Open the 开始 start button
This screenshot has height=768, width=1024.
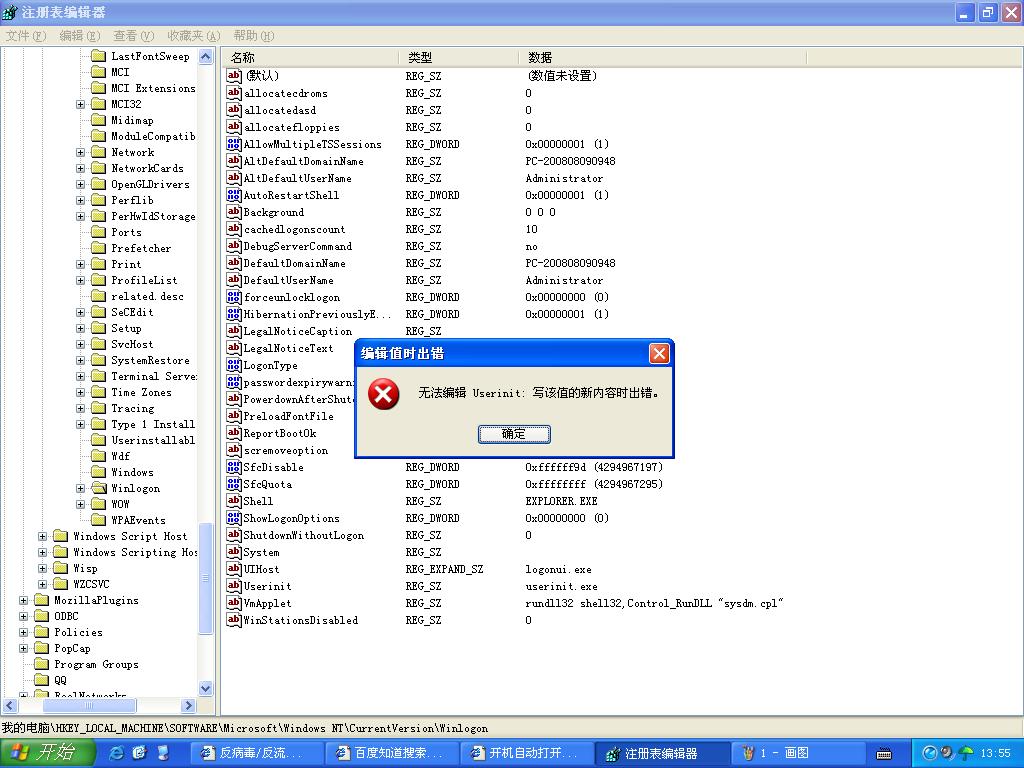48,753
